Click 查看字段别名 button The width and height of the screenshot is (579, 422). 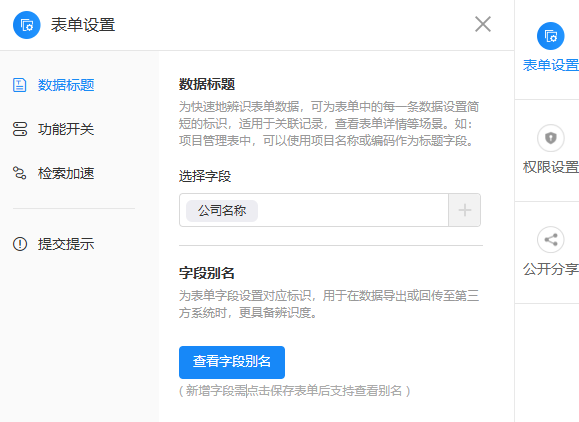(x=232, y=362)
